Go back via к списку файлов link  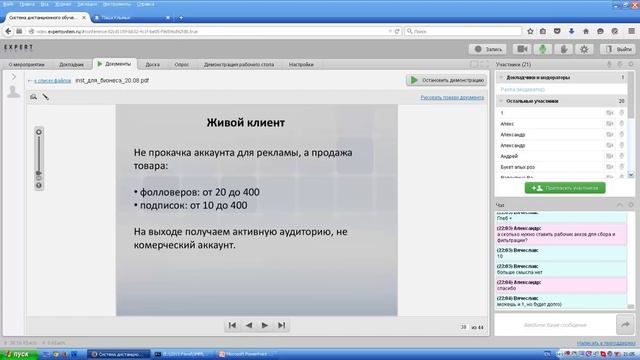(x=52, y=81)
